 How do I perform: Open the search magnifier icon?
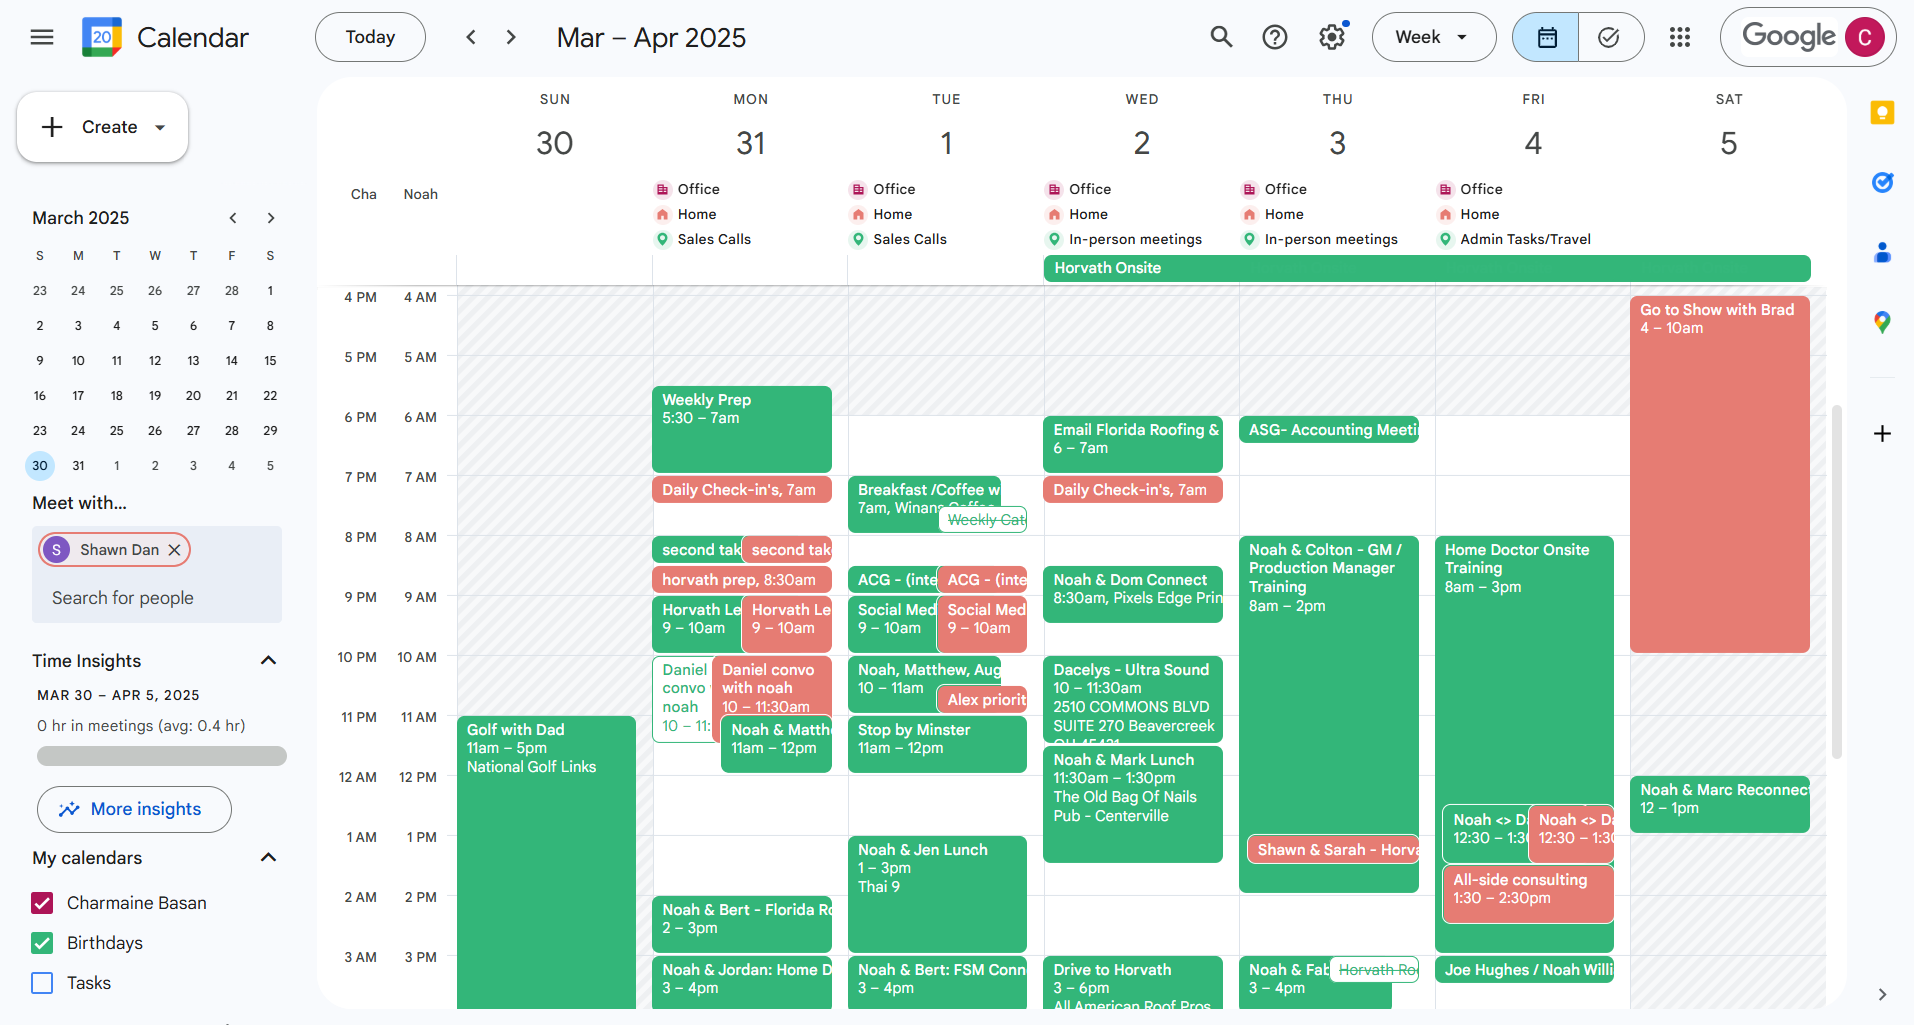click(1221, 37)
